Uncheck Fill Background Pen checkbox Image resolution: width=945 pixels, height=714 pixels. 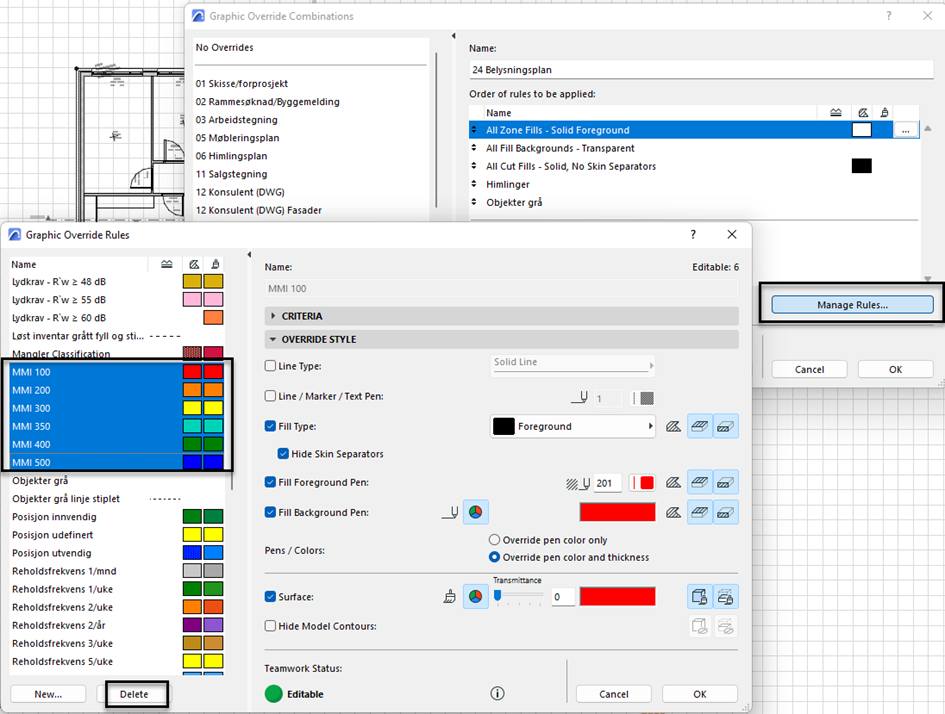pos(271,512)
